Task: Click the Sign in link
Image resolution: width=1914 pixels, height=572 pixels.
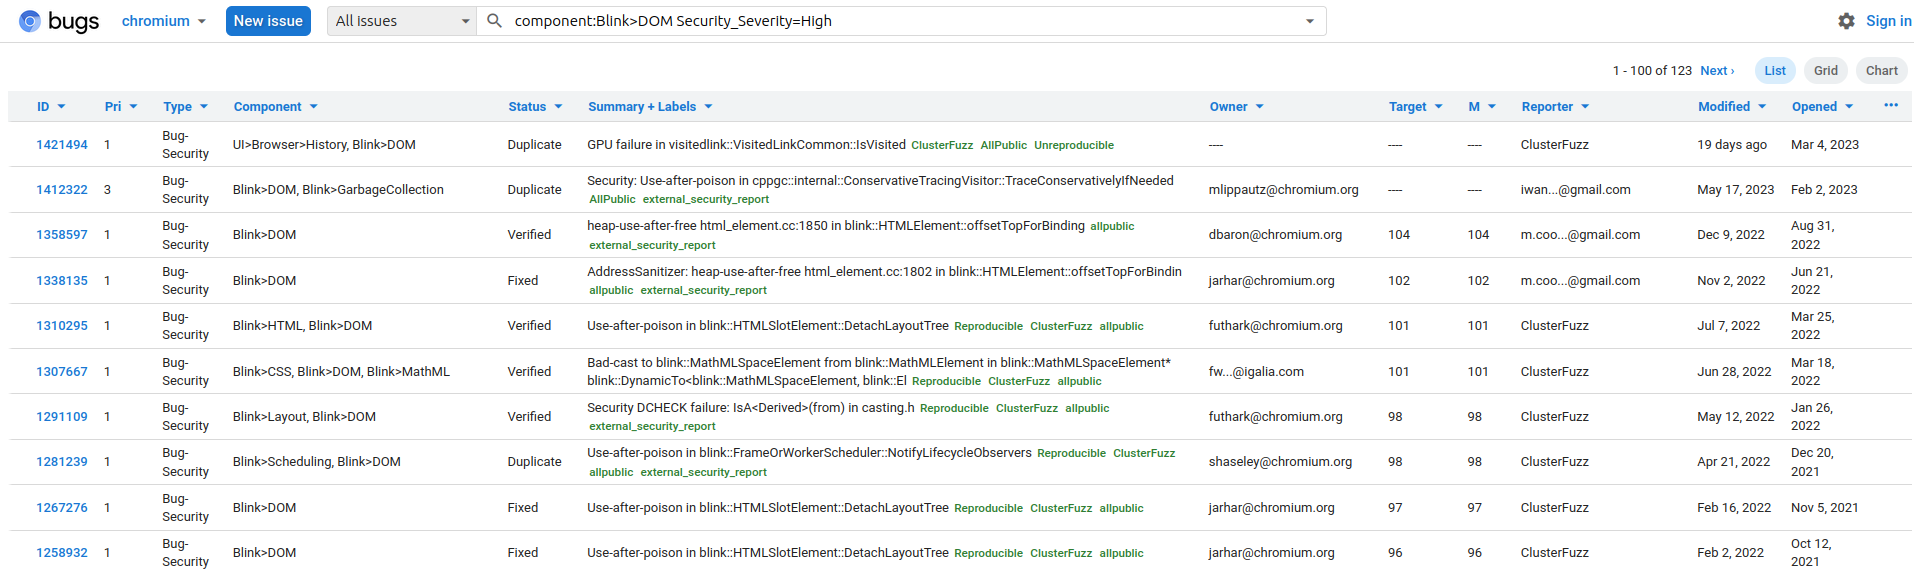Action: [x=1888, y=21]
